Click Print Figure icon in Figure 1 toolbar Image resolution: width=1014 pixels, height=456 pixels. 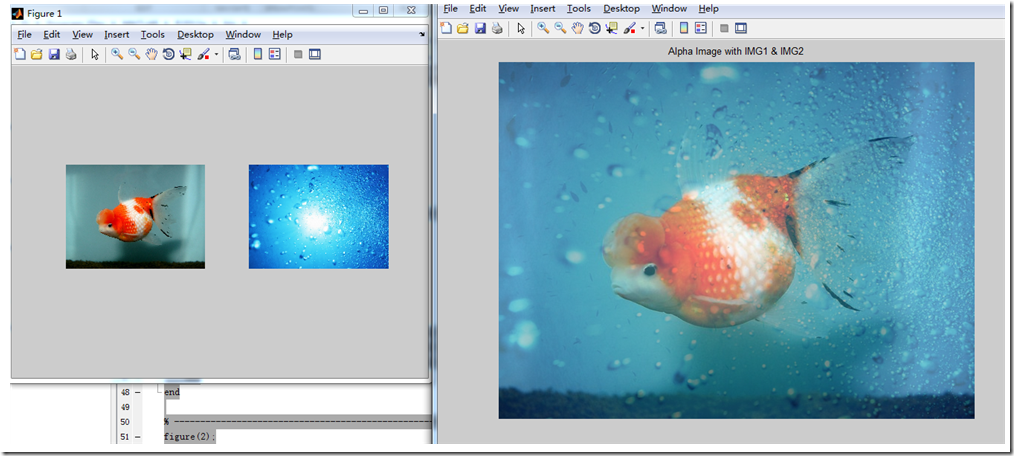pos(71,54)
